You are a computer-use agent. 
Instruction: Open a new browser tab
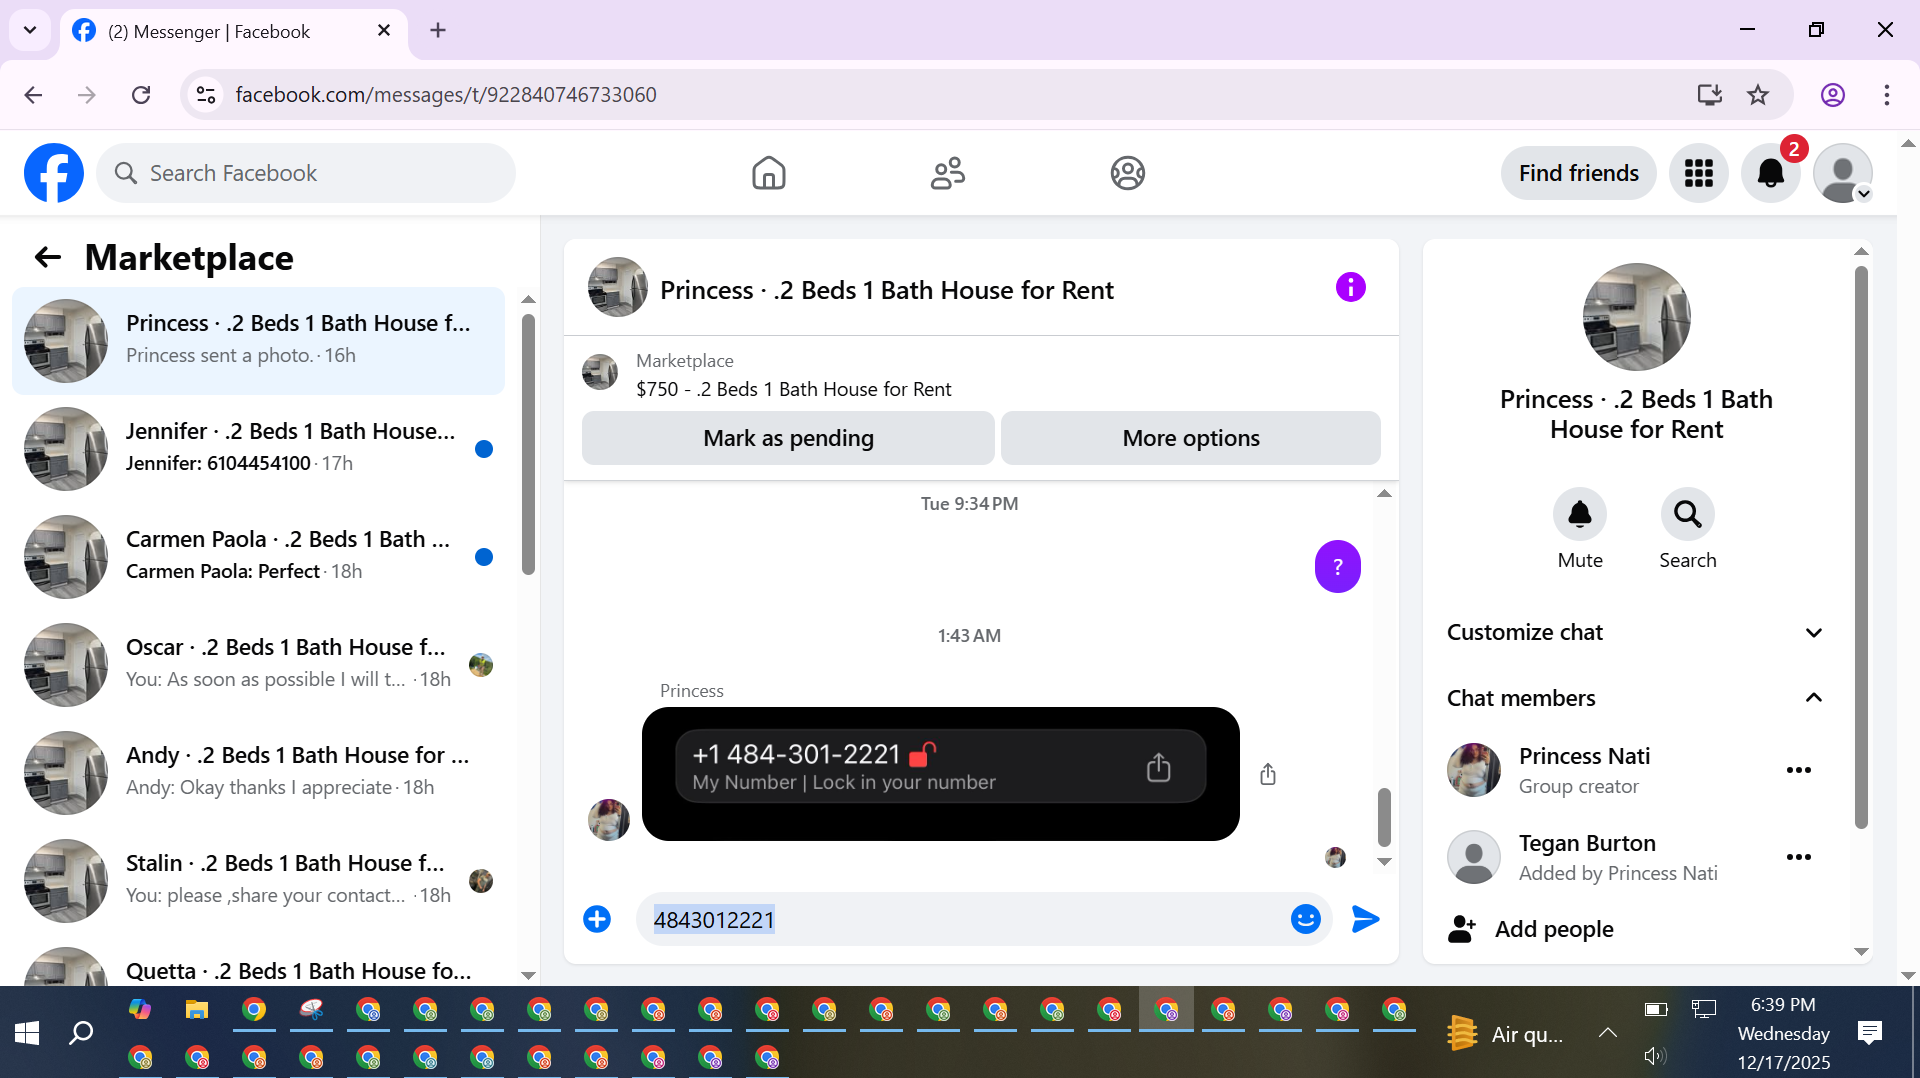pos(438,31)
